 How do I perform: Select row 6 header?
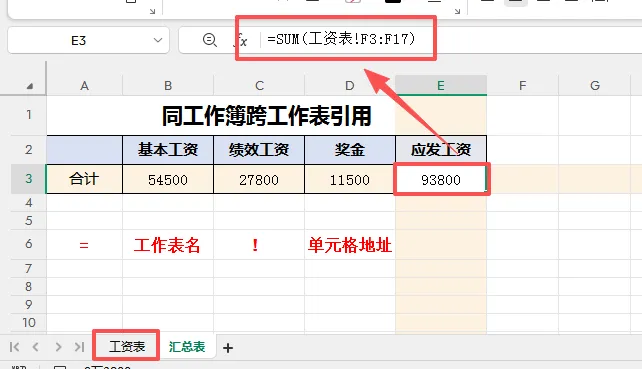coord(29,244)
